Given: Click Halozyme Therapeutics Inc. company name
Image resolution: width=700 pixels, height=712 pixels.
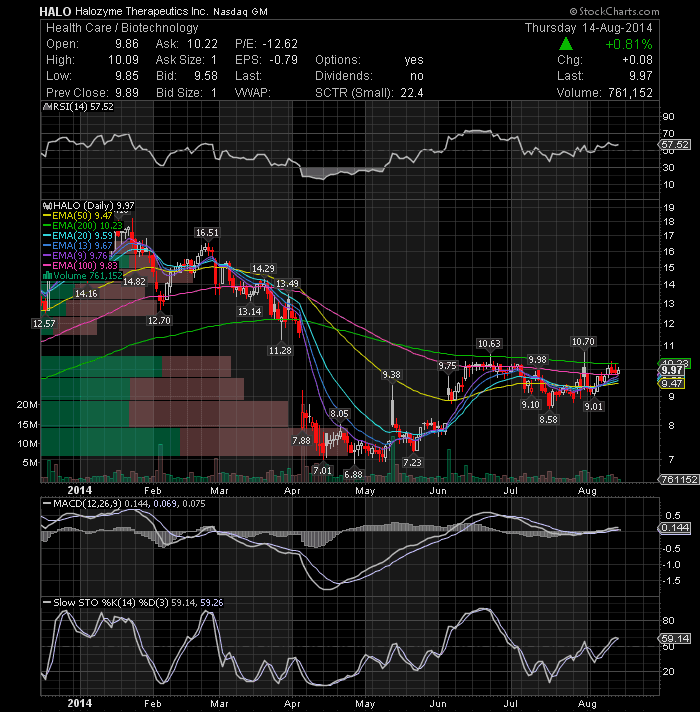Looking at the screenshot, I should click(x=142, y=11).
